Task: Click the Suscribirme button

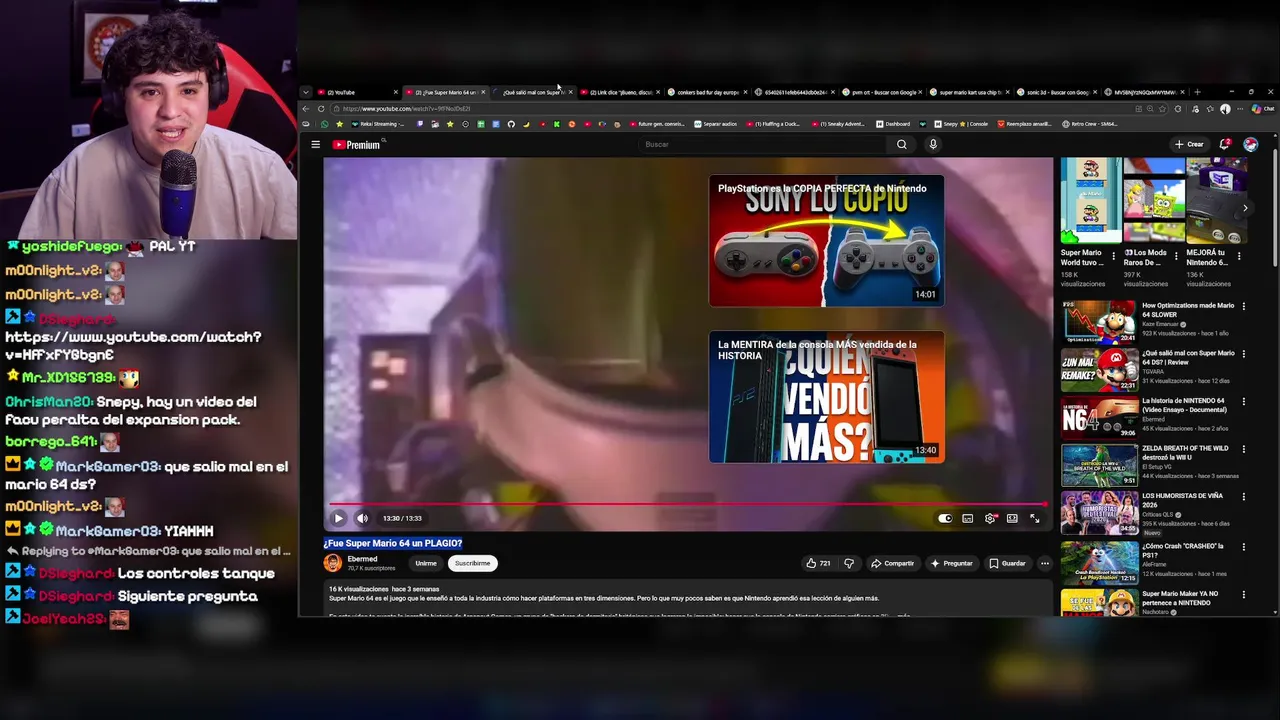Action: 472,563
